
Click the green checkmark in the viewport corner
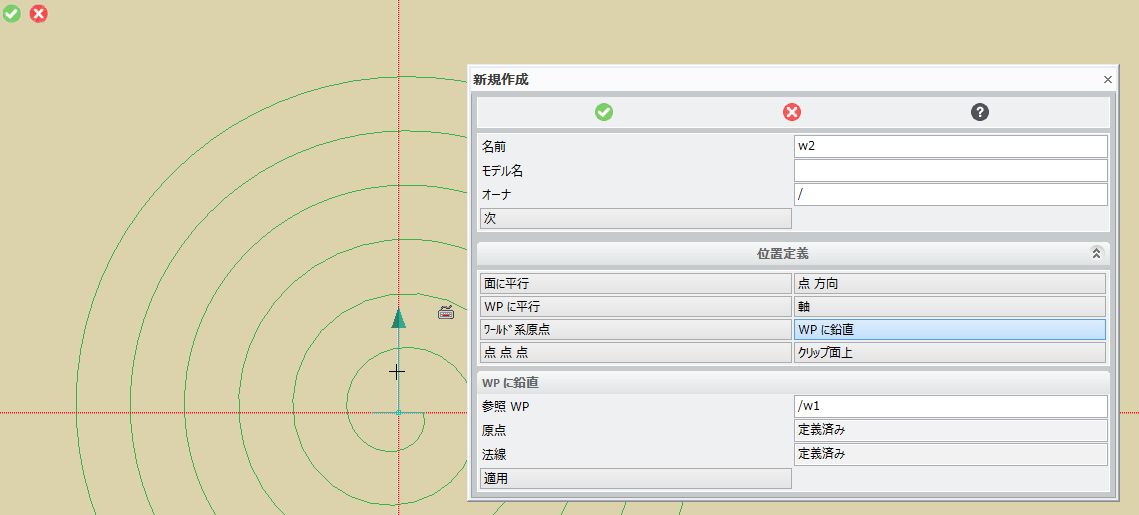click(12, 13)
